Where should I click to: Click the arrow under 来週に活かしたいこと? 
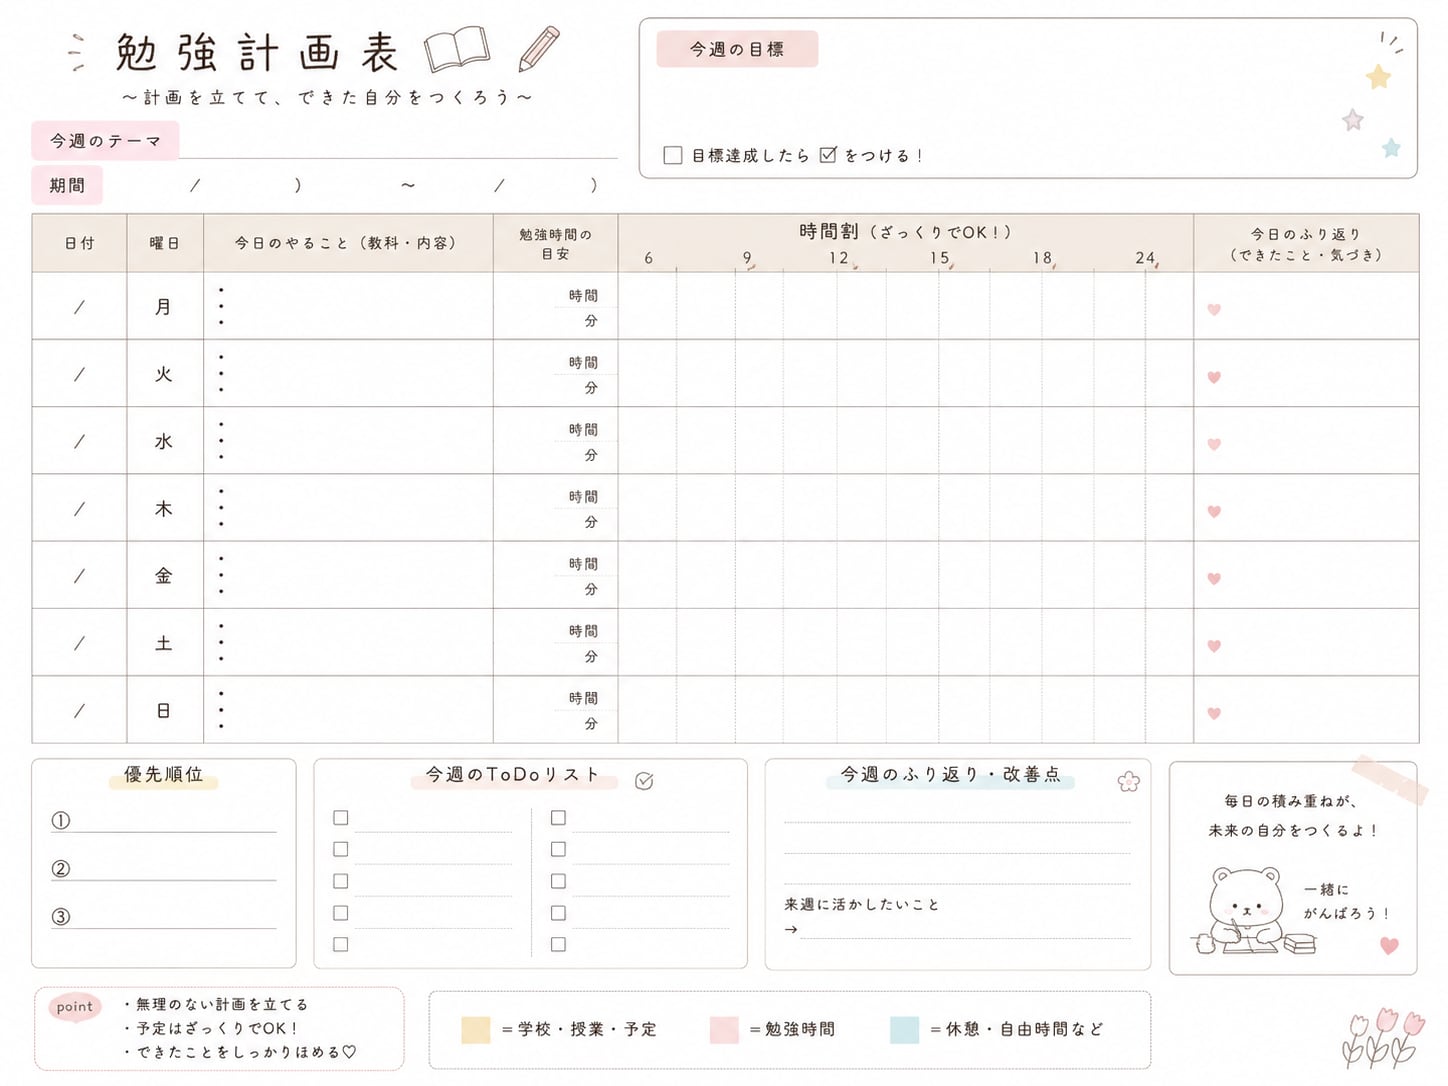tap(791, 929)
